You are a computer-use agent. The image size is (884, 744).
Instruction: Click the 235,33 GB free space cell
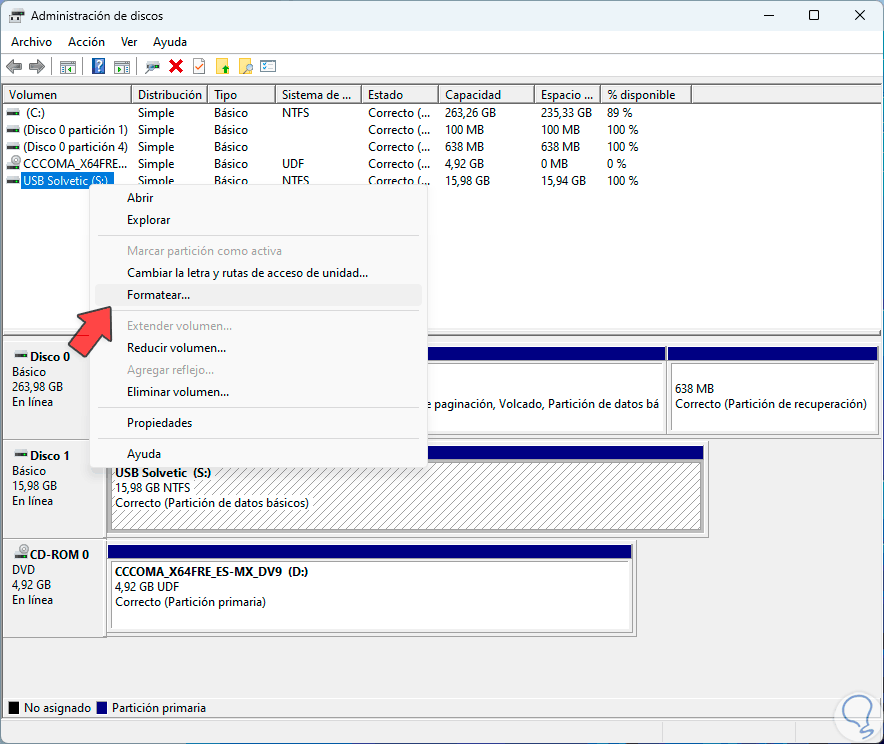[566, 113]
